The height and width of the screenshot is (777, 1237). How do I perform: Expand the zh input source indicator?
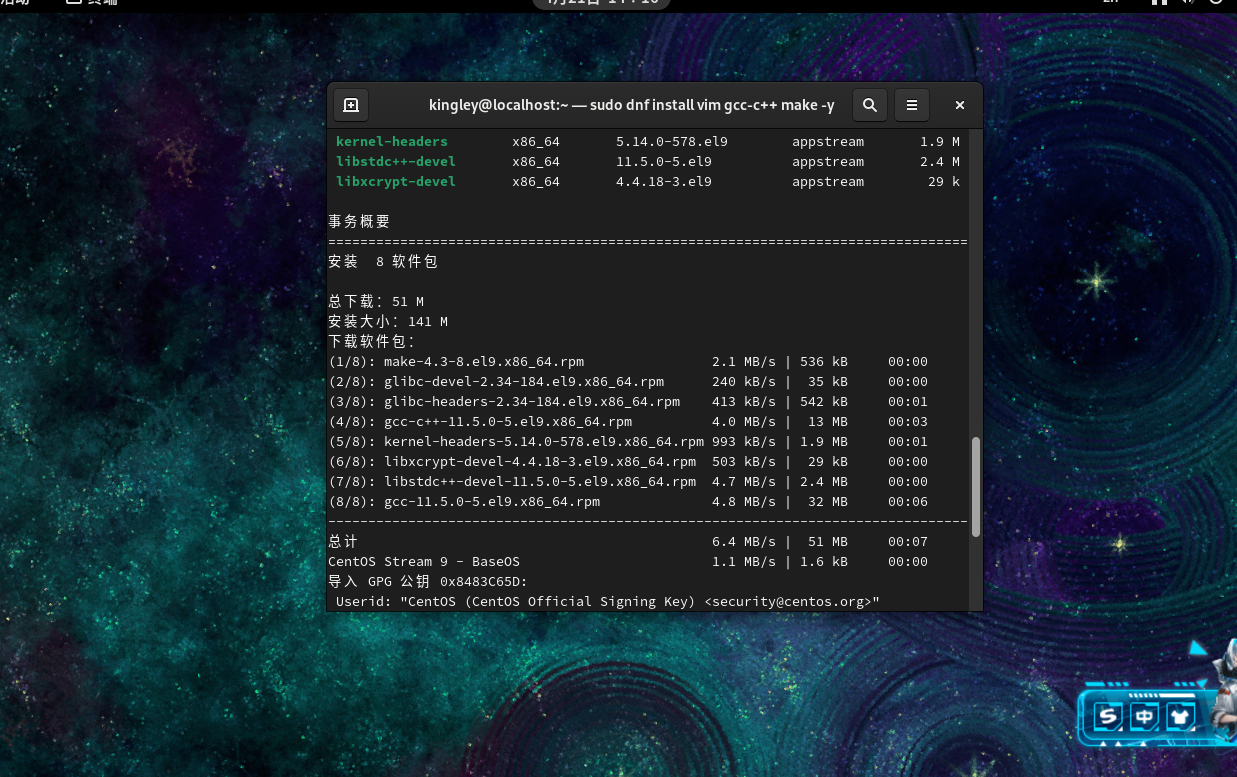pos(1111,2)
